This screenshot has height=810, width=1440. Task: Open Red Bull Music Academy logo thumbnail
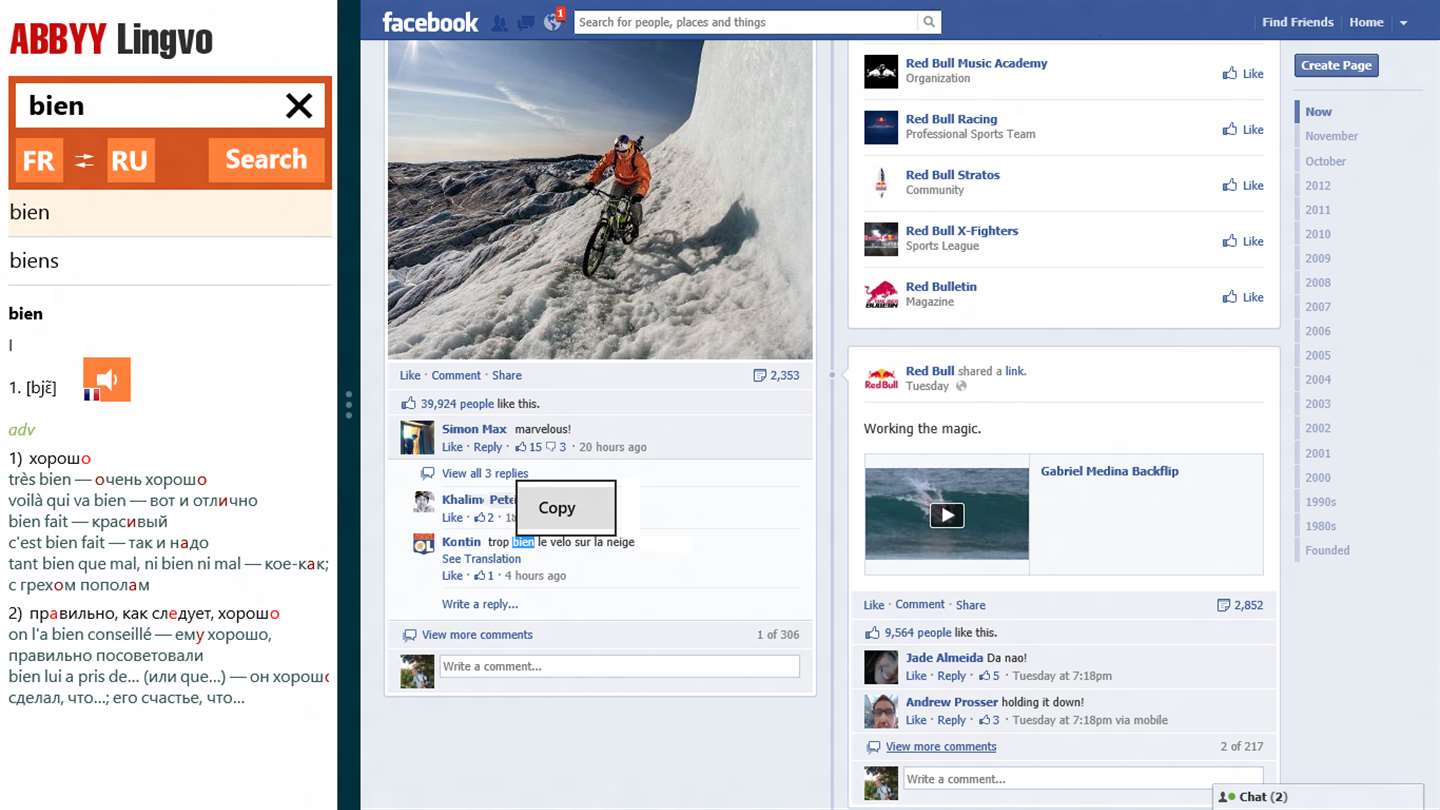click(x=881, y=71)
